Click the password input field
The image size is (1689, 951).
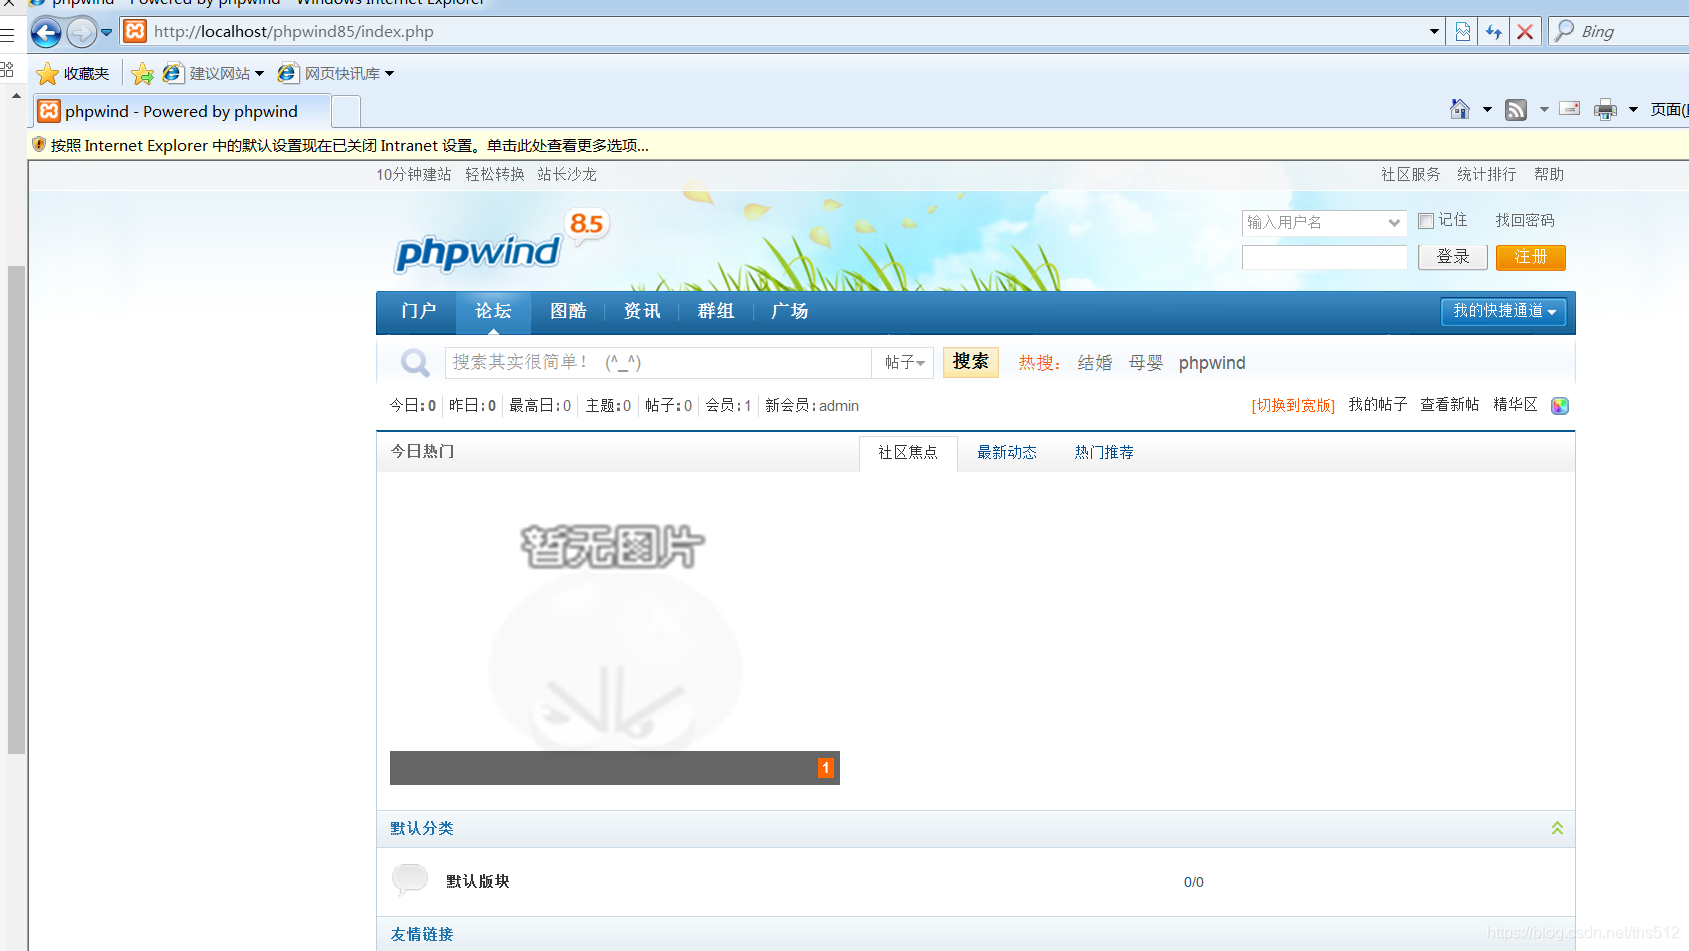1324,257
